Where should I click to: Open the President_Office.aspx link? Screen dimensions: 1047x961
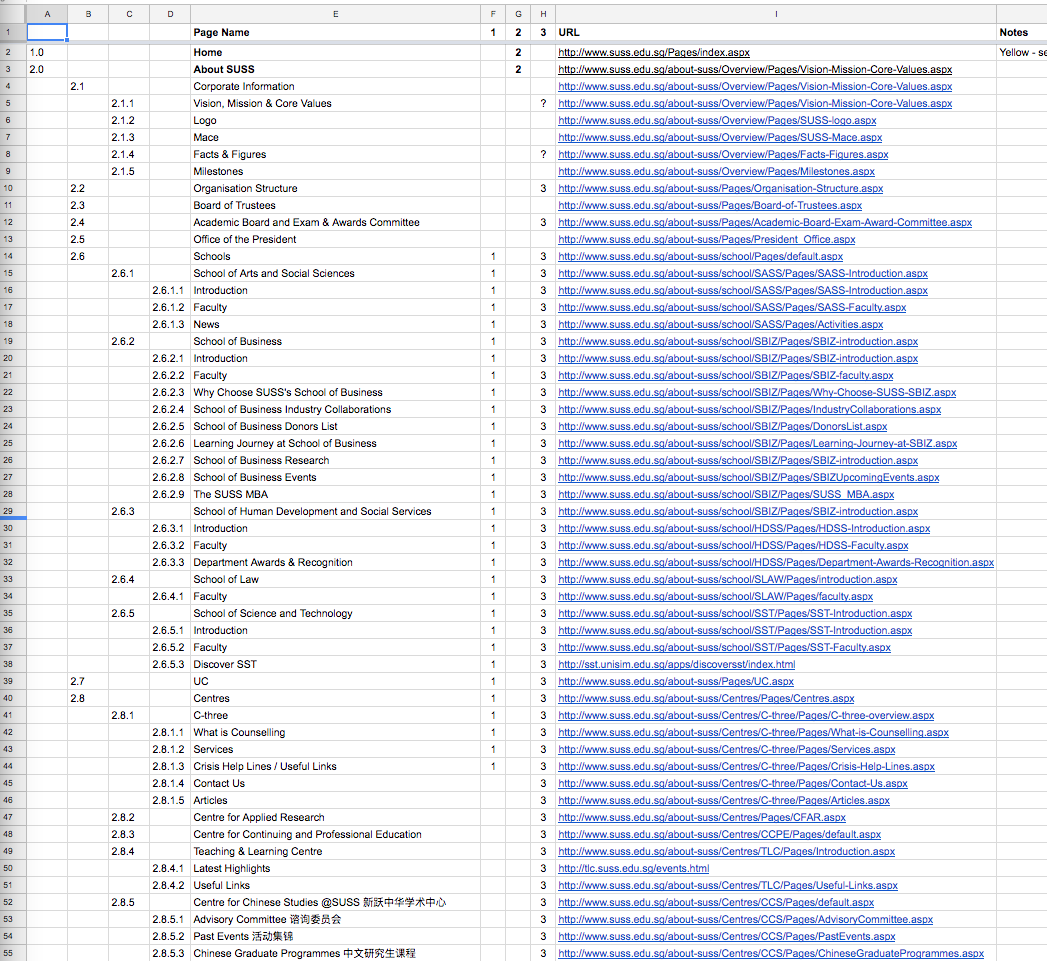[706, 239]
